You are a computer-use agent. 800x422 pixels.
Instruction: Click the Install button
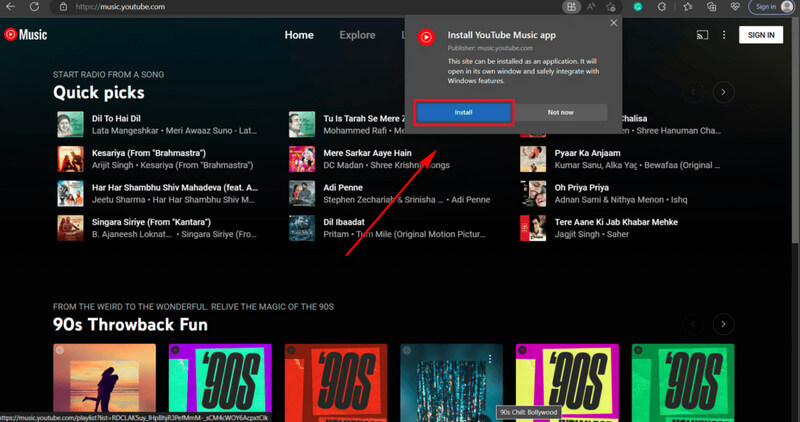coord(463,112)
